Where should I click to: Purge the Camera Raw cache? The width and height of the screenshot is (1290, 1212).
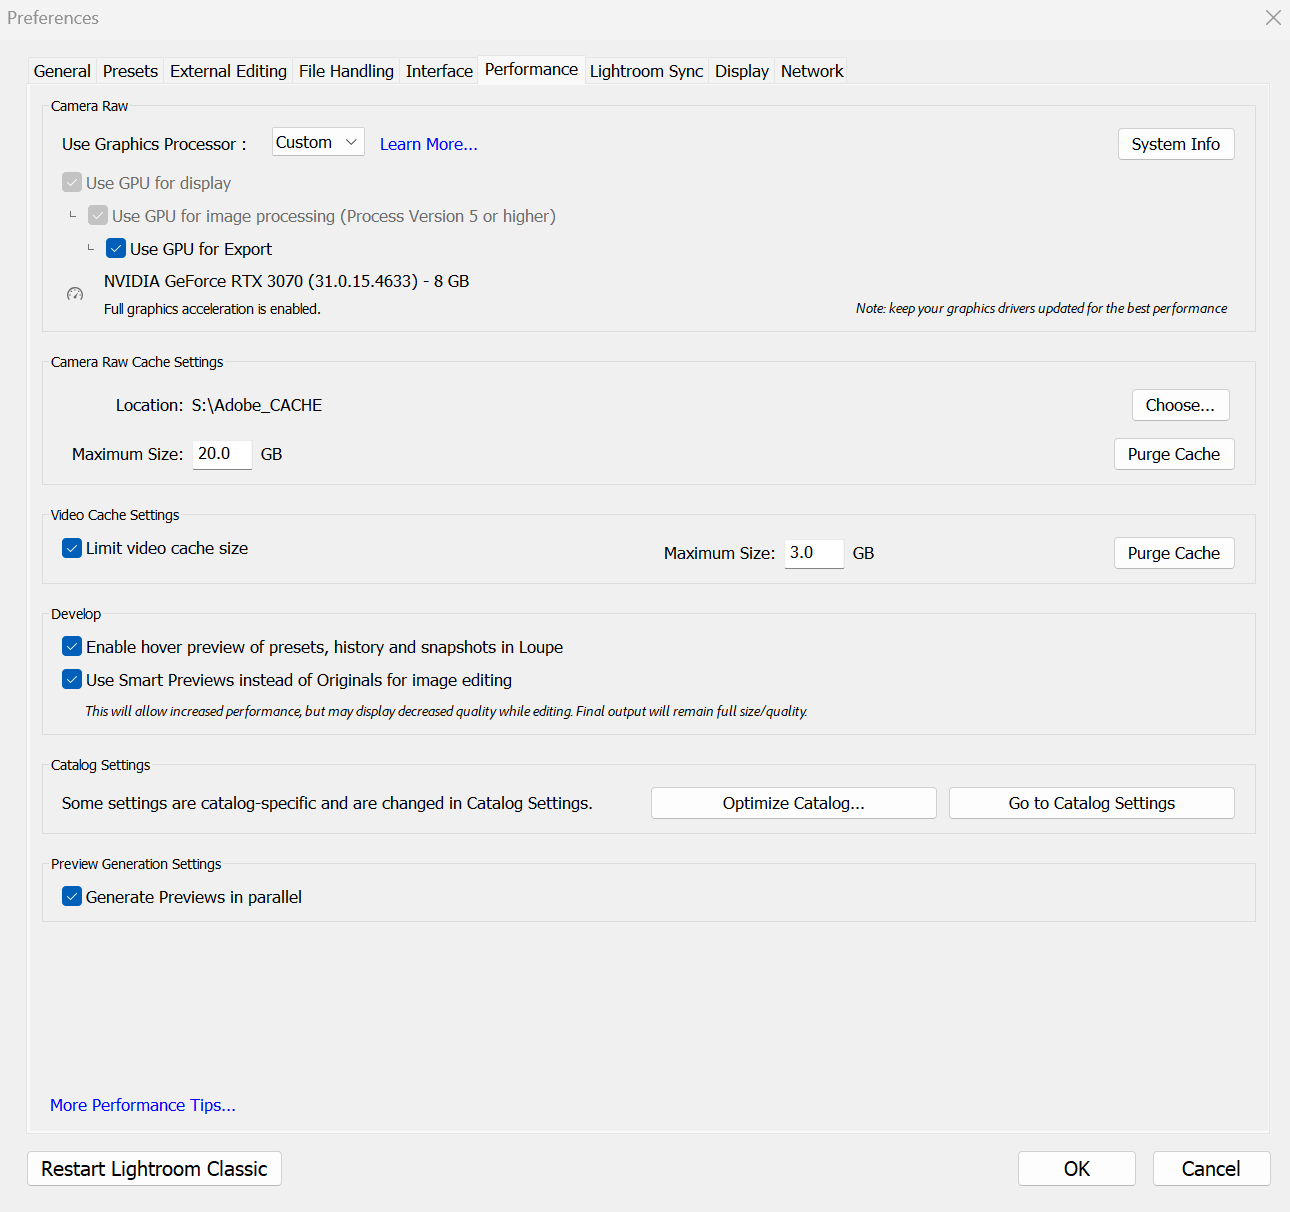click(1173, 453)
